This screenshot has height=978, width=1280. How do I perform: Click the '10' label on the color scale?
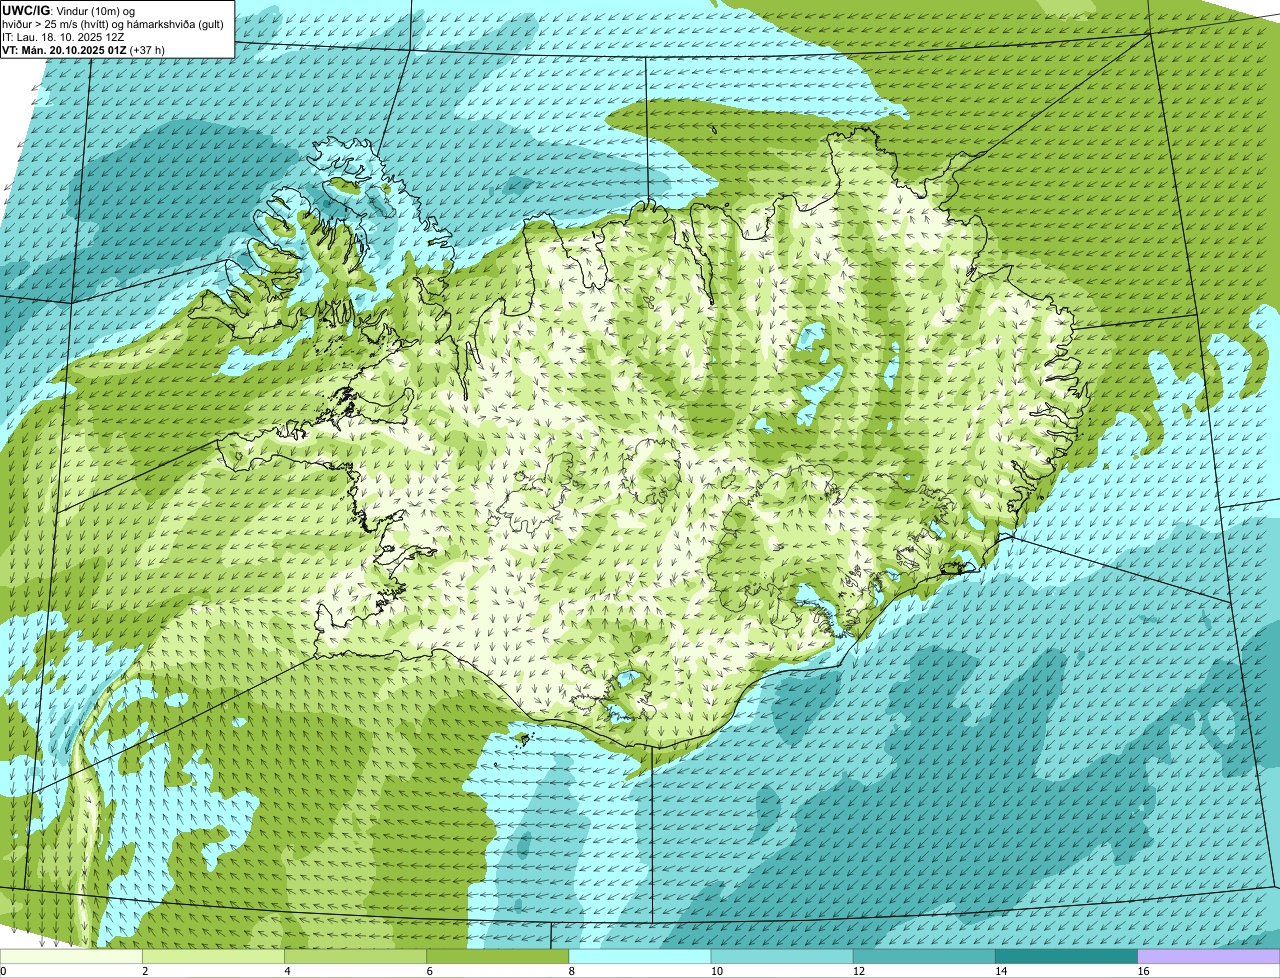tap(717, 971)
